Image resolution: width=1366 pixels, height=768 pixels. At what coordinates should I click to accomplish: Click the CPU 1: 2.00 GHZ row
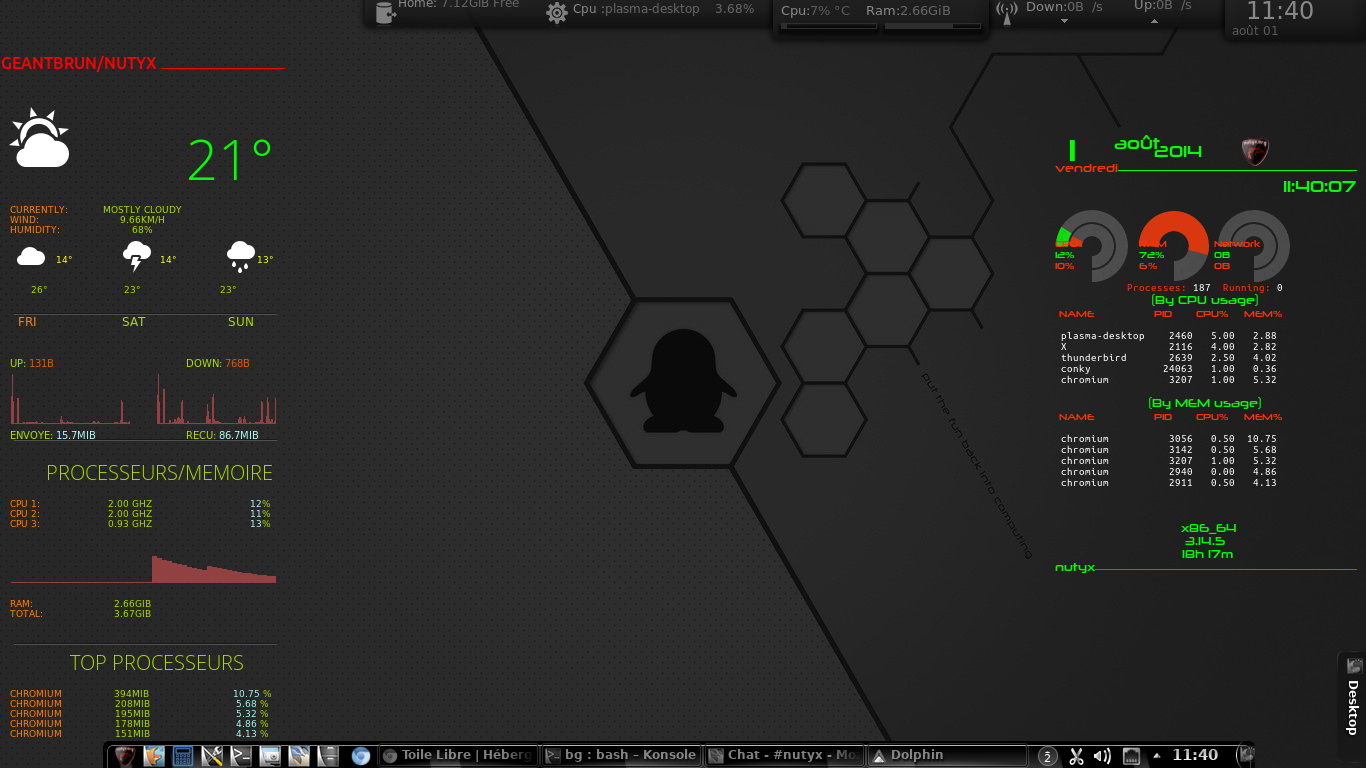coord(140,504)
